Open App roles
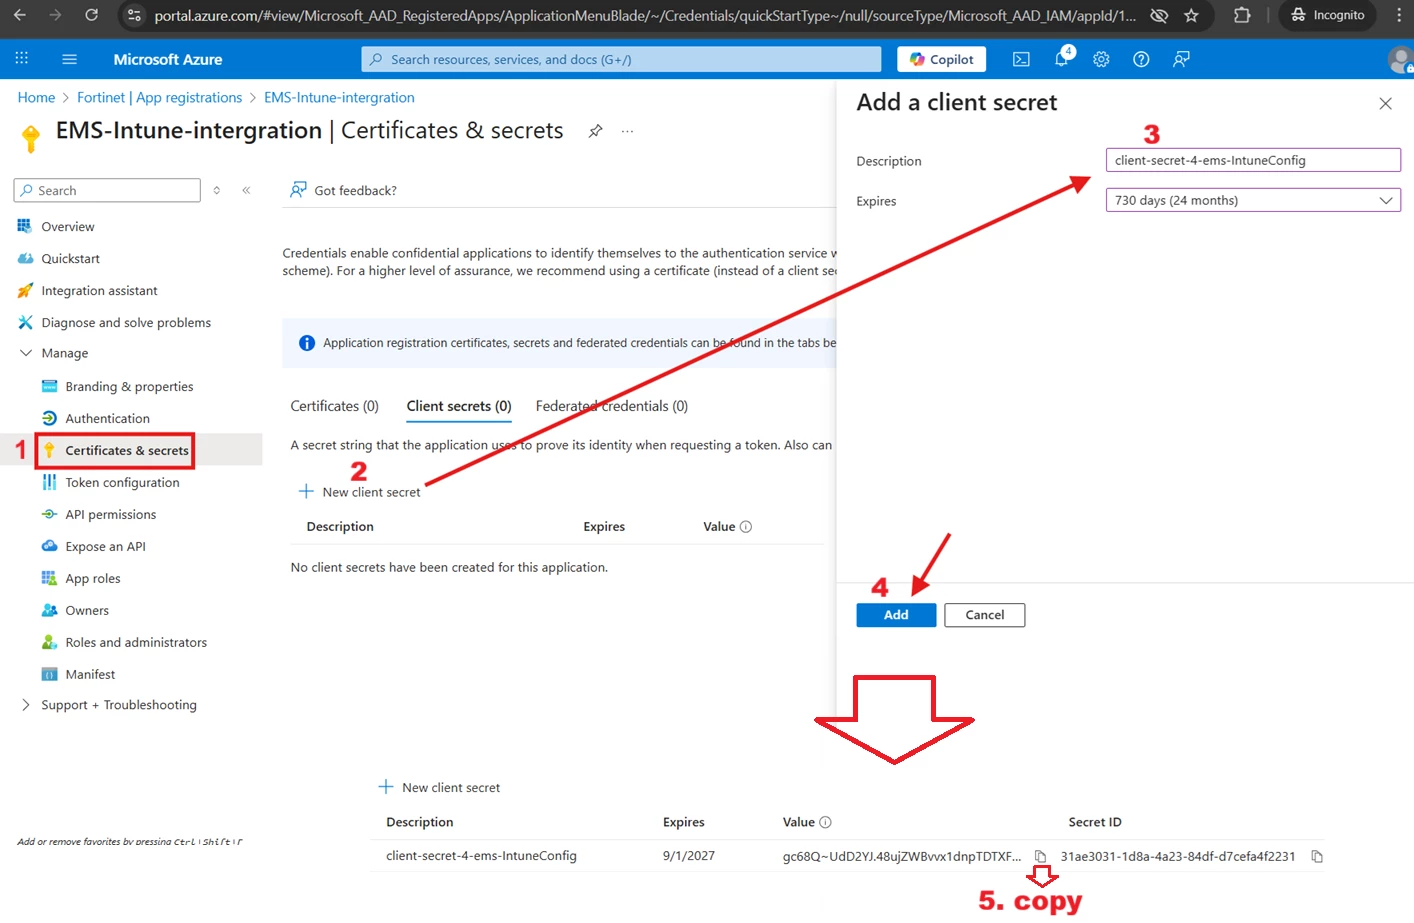The image size is (1414, 923). click(x=92, y=579)
